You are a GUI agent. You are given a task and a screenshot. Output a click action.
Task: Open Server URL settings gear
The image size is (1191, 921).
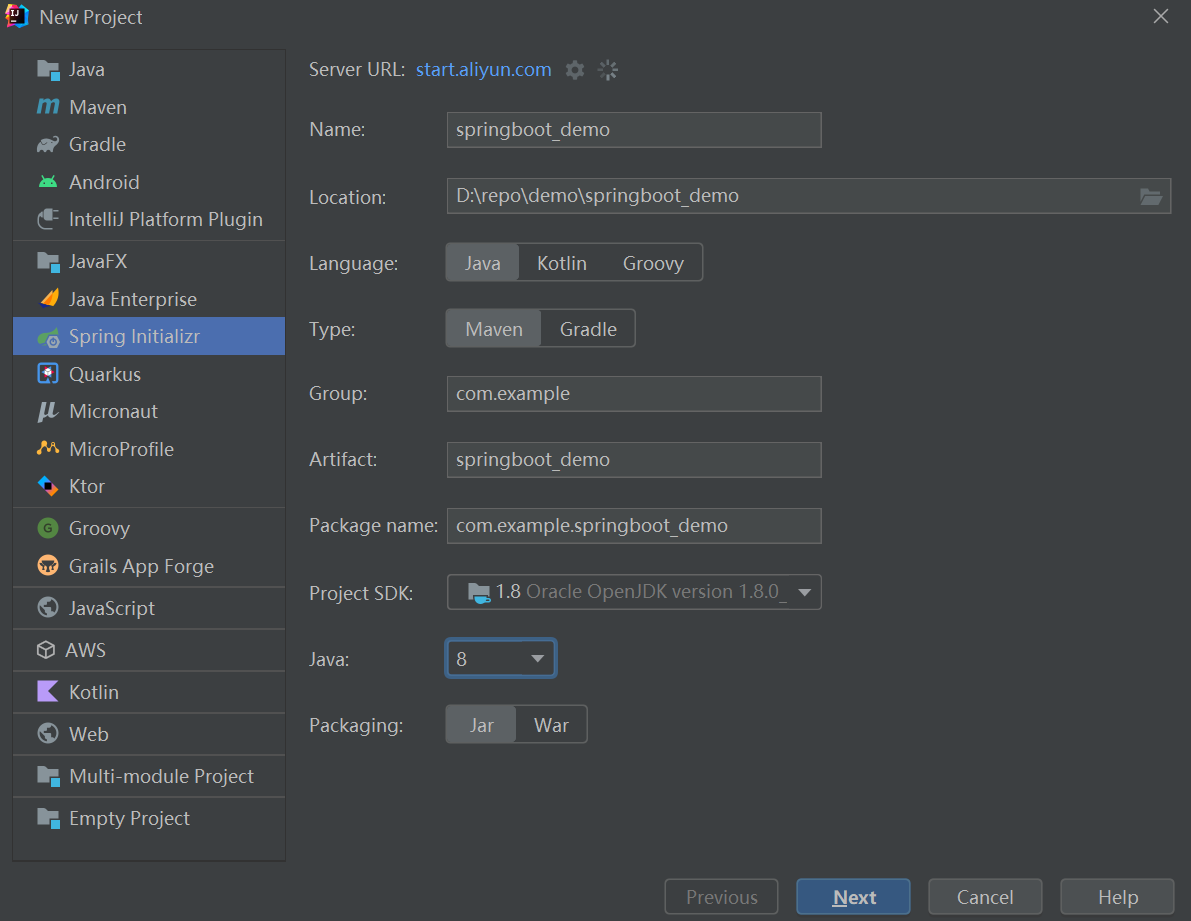tap(575, 70)
